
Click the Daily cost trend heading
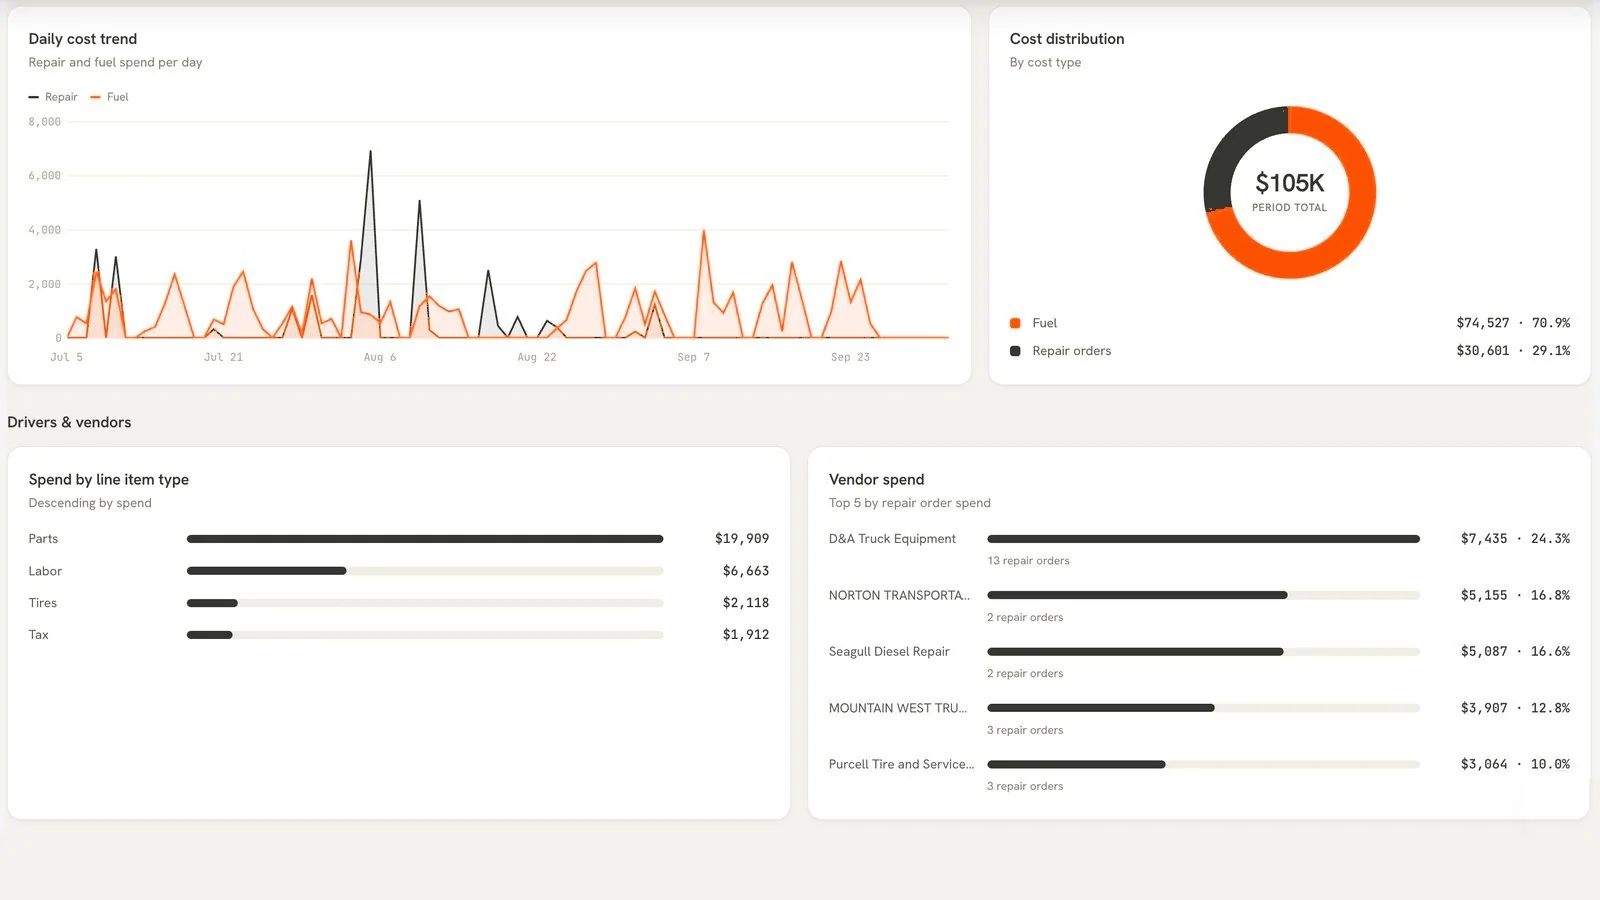pos(83,39)
